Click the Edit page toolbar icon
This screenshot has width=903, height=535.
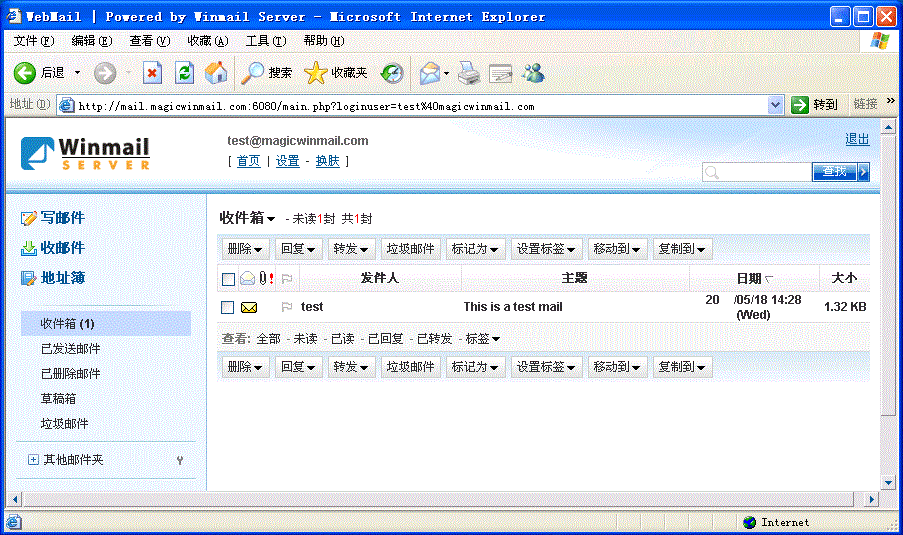pyautogui.click(x=500, y=74)
